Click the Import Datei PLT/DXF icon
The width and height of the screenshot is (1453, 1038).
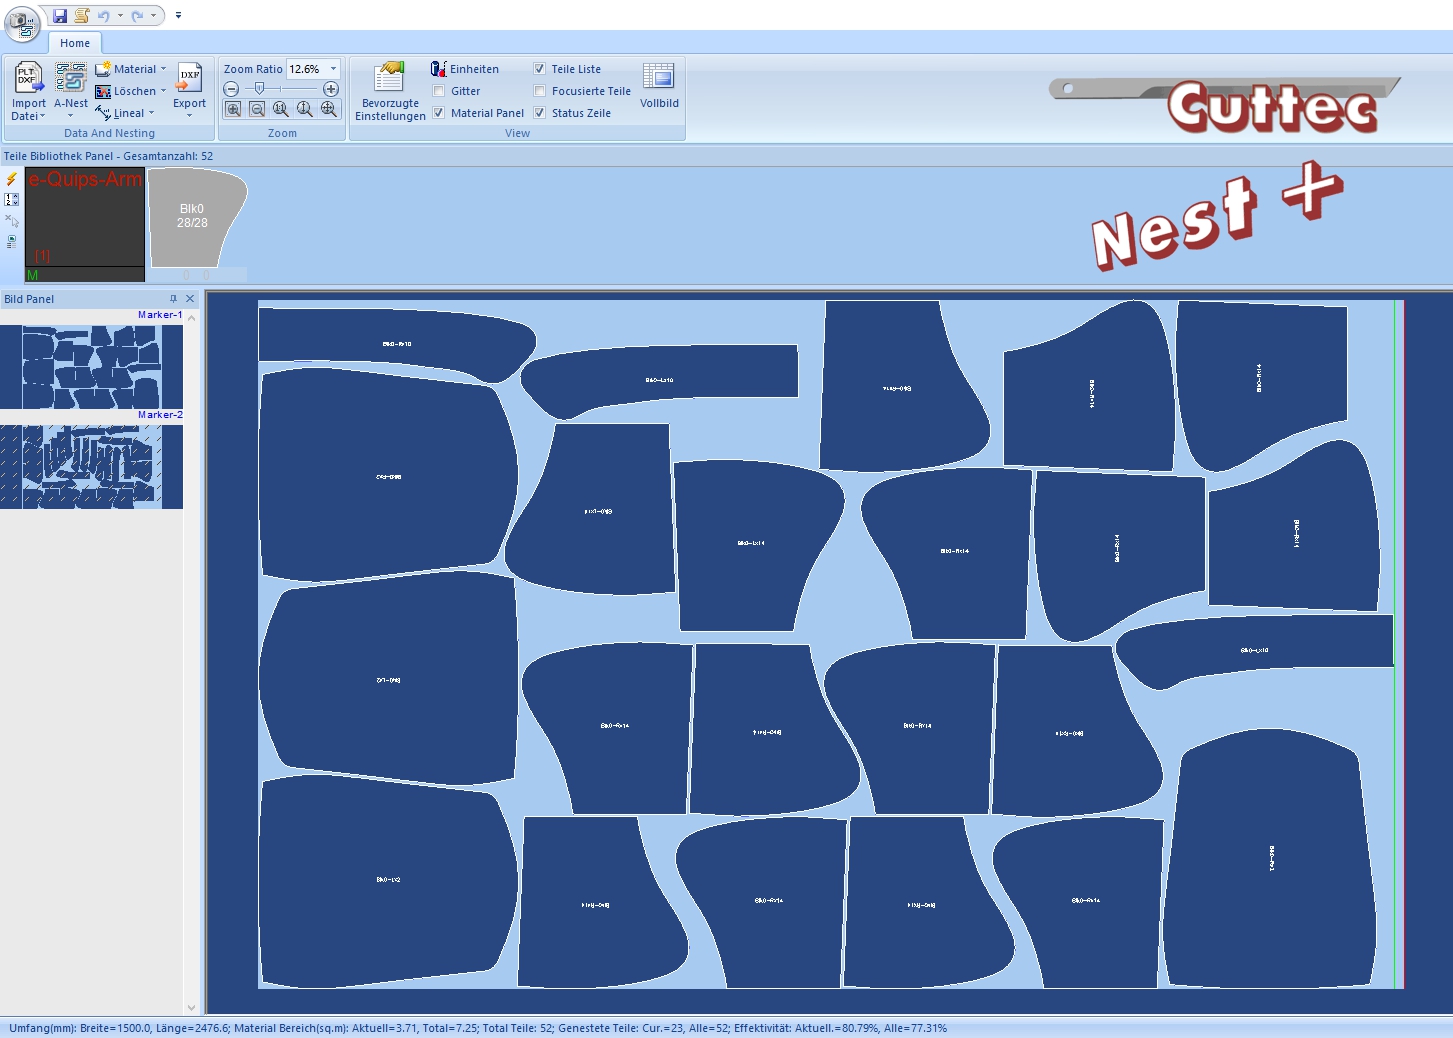point(28,78)
